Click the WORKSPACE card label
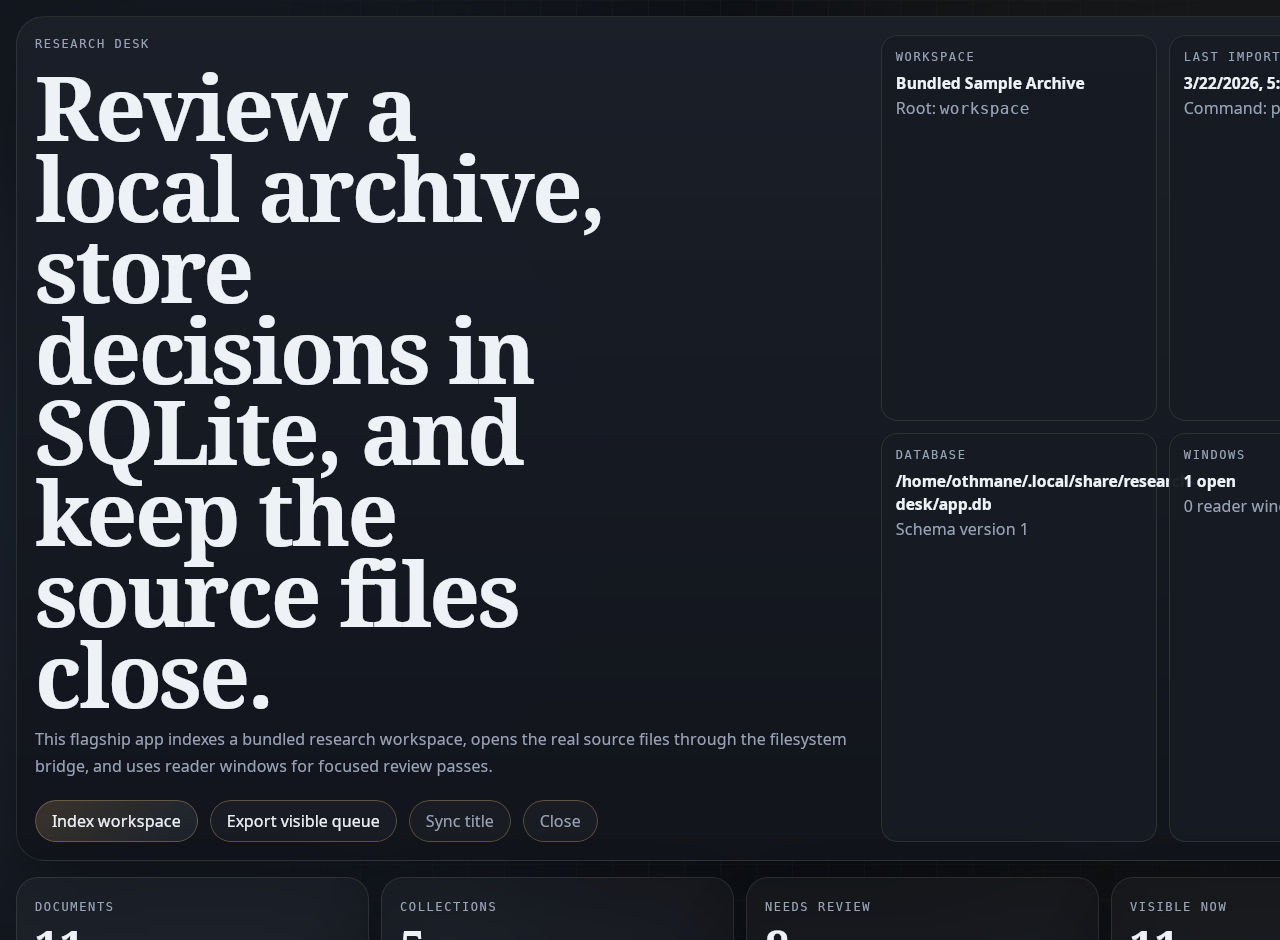The height and width of the screenshot is (940, 1280). [935, 57]
